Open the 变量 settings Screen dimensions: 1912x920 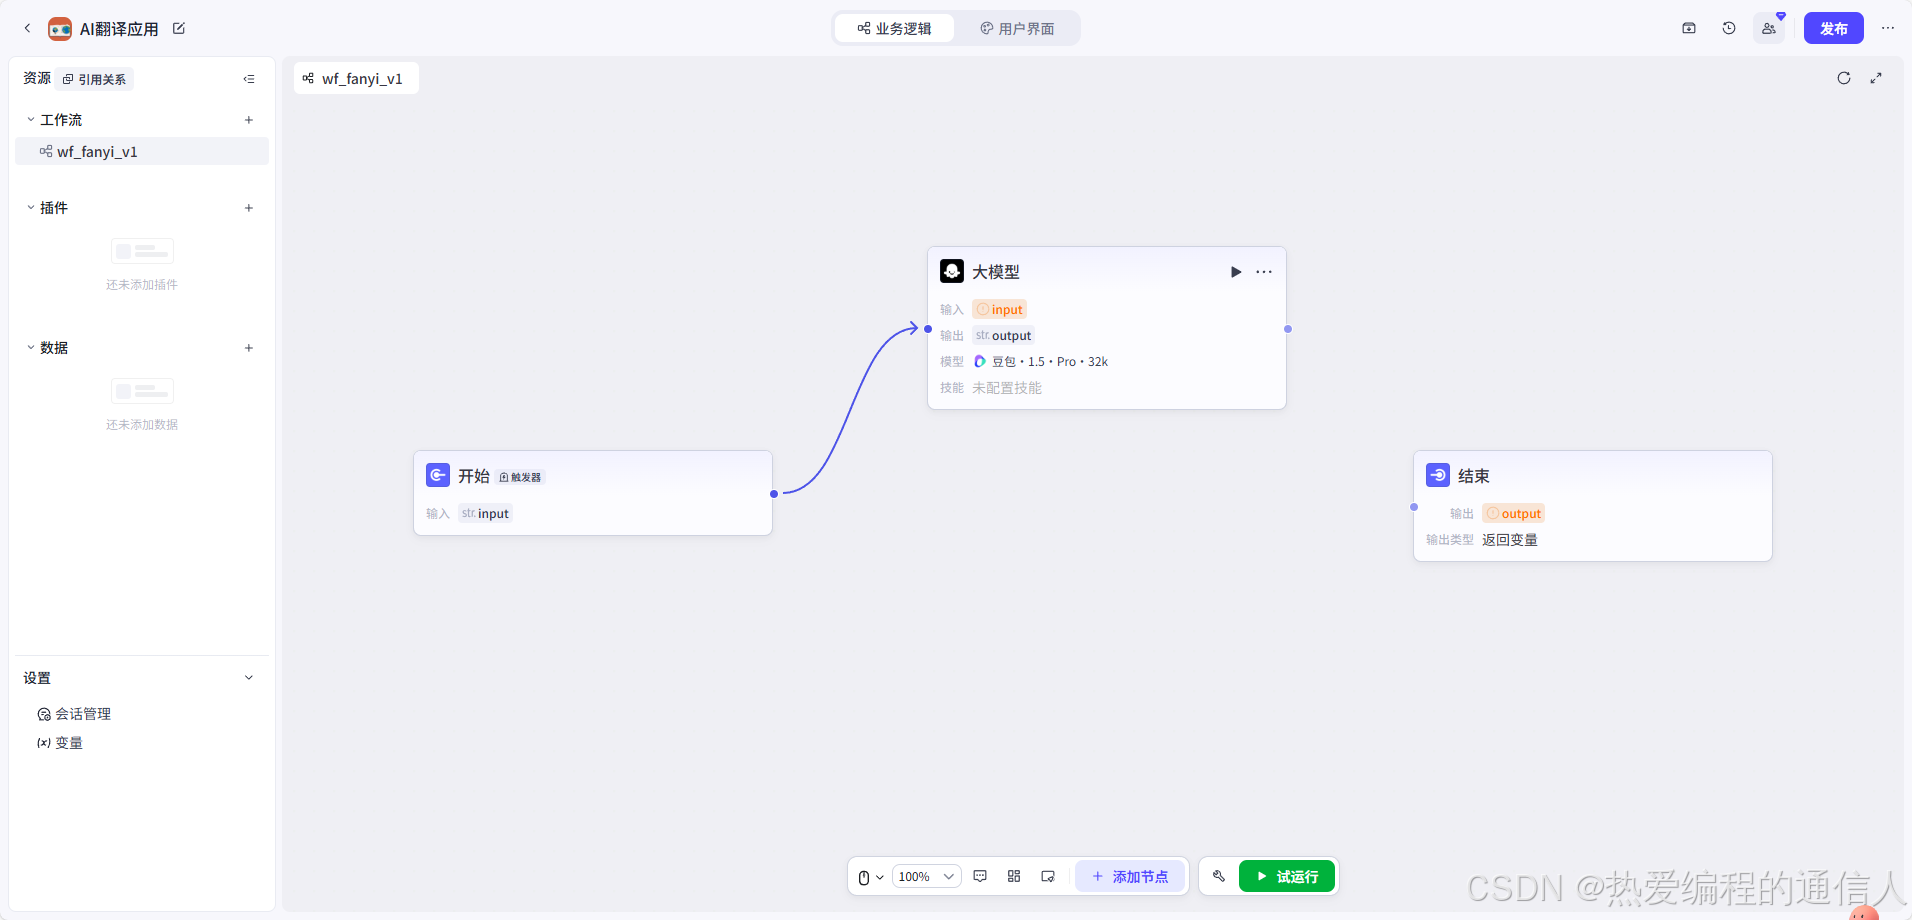point(60,743)
